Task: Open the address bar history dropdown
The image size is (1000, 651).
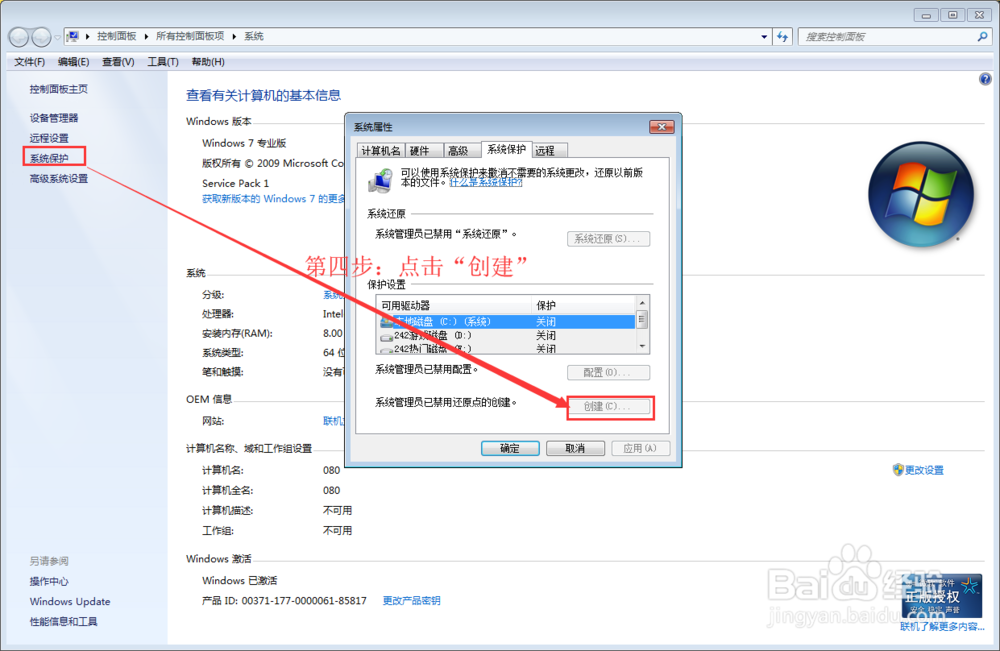Action: click(x=764, y=36)
